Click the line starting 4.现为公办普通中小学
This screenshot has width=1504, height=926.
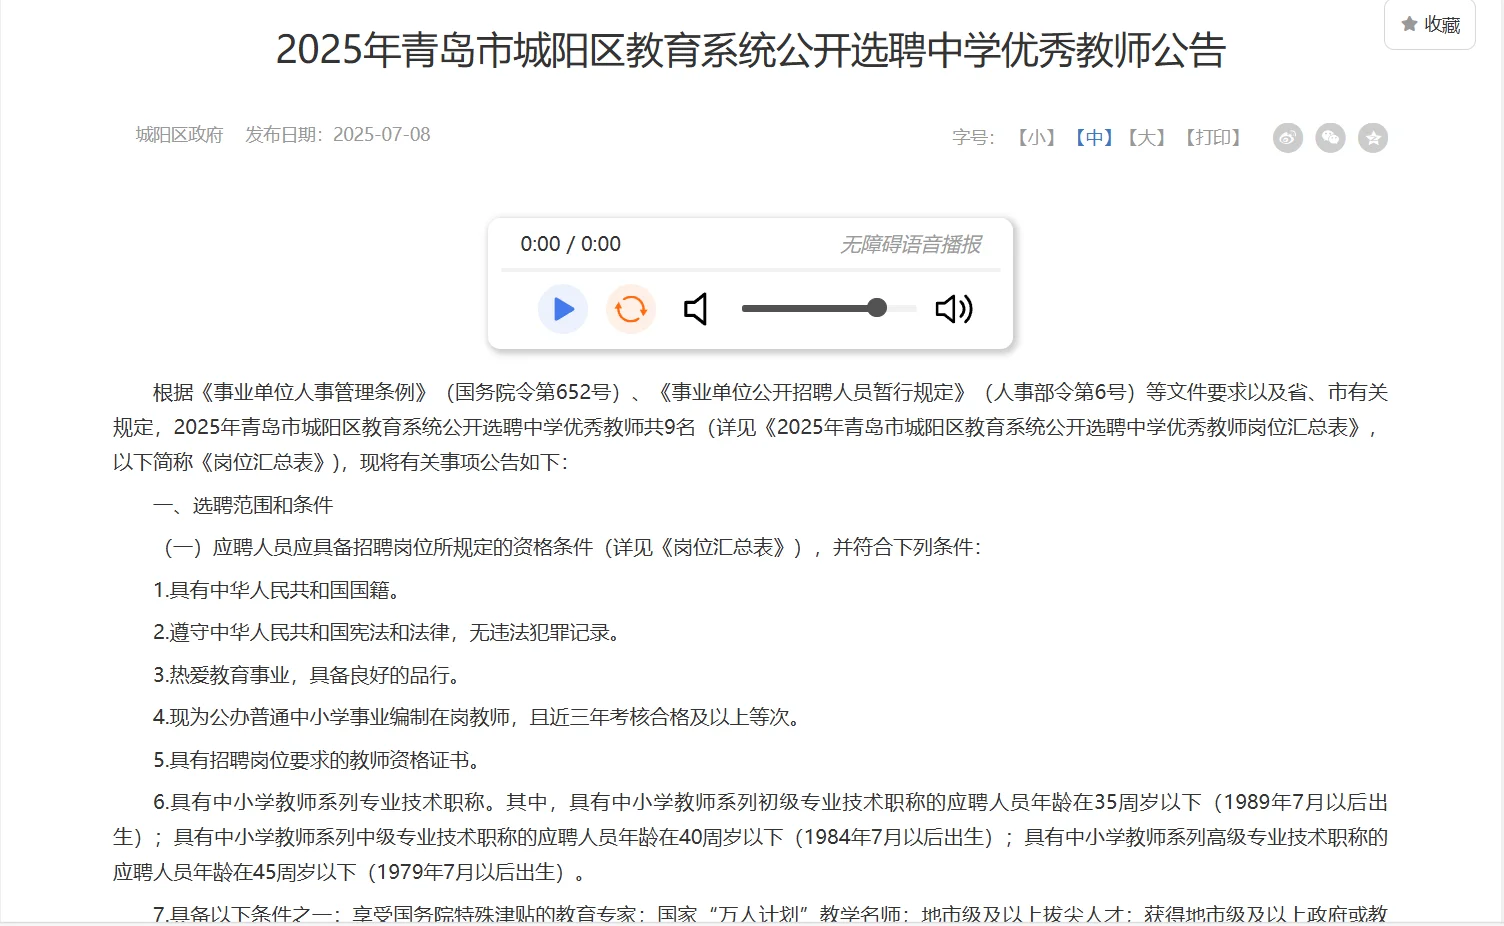479,717
